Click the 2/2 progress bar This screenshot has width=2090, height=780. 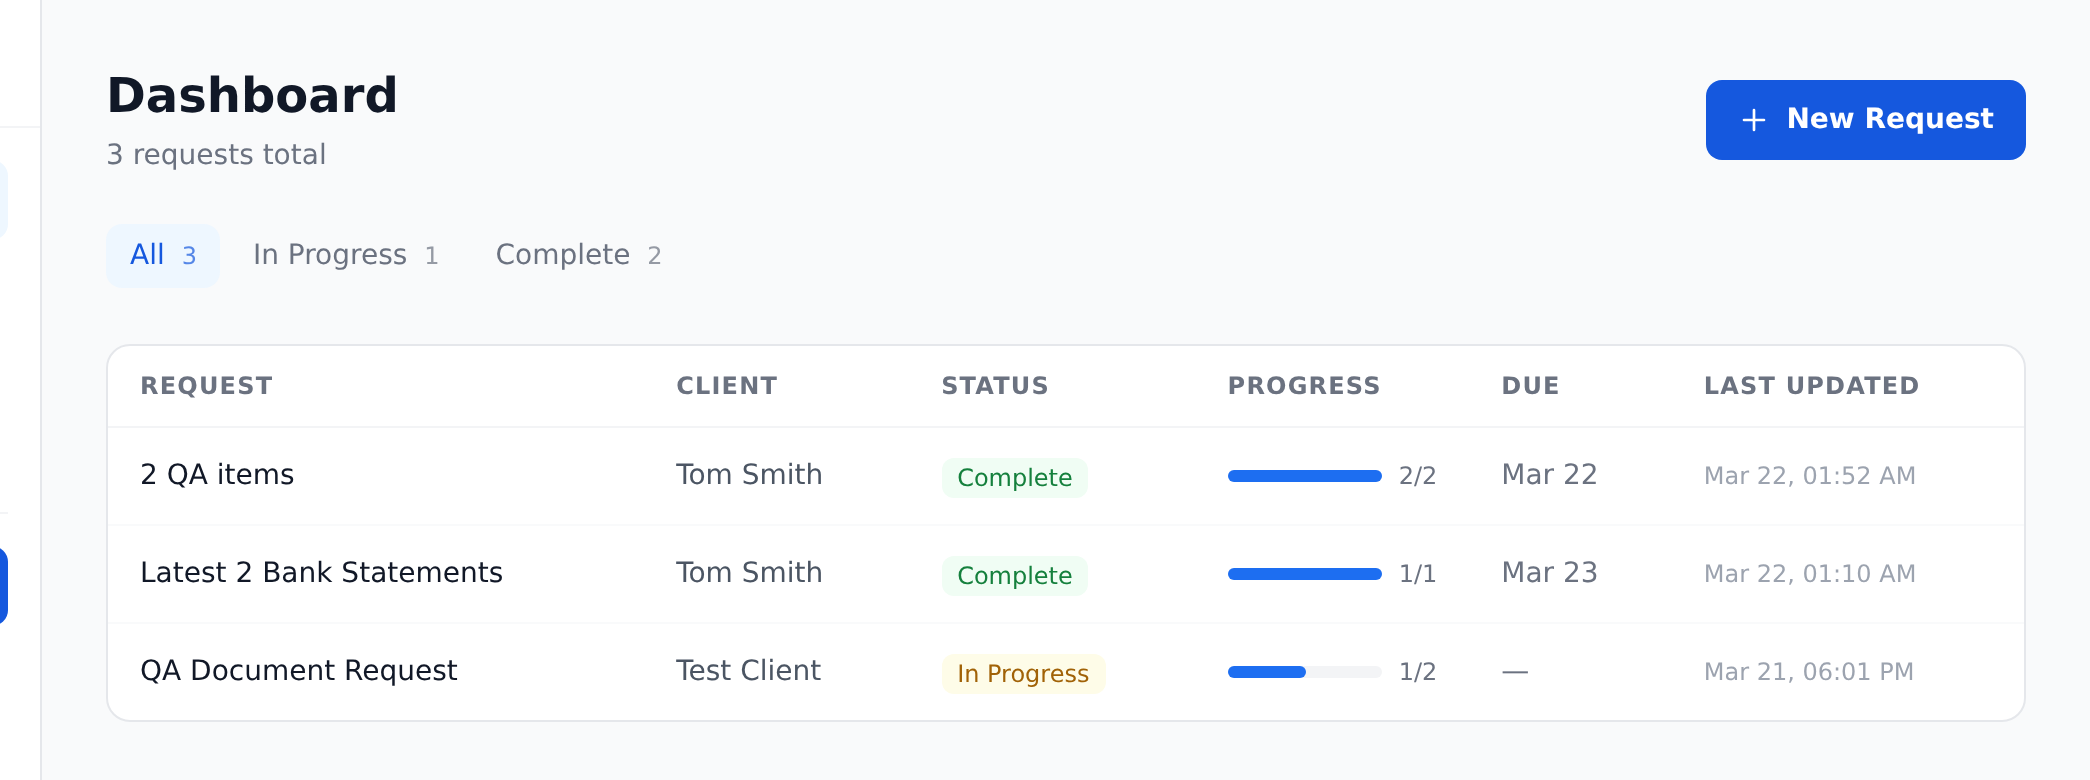[x=1304, y=476]
